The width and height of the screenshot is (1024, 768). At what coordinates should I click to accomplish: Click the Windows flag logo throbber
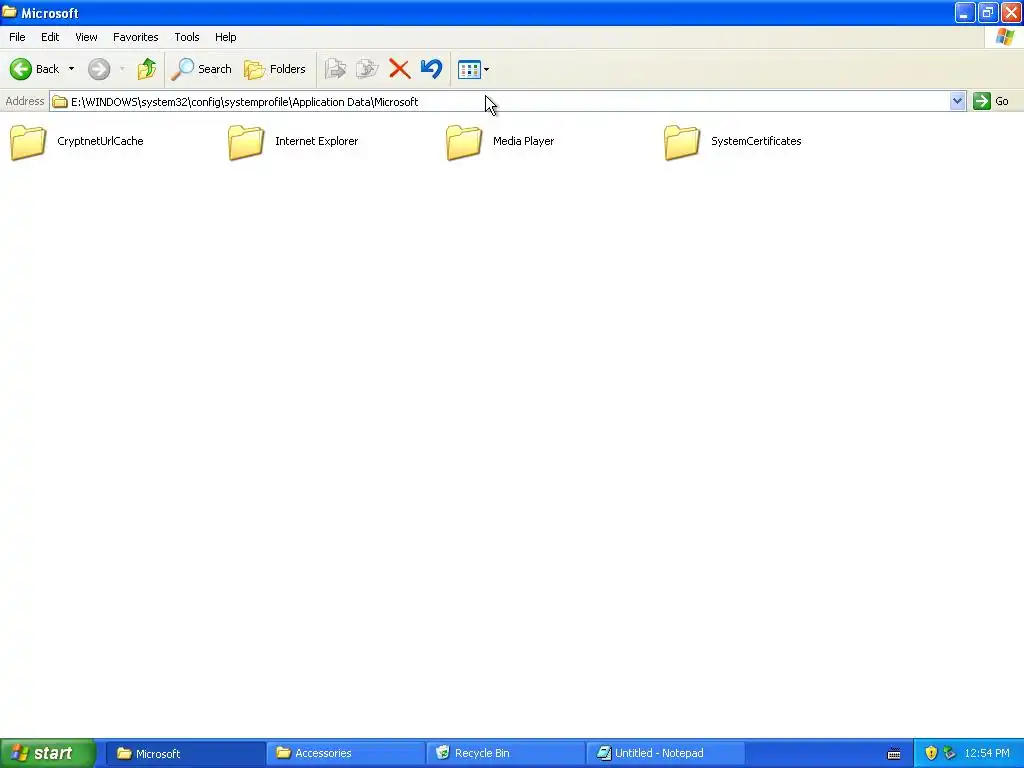click(1005, 37)
